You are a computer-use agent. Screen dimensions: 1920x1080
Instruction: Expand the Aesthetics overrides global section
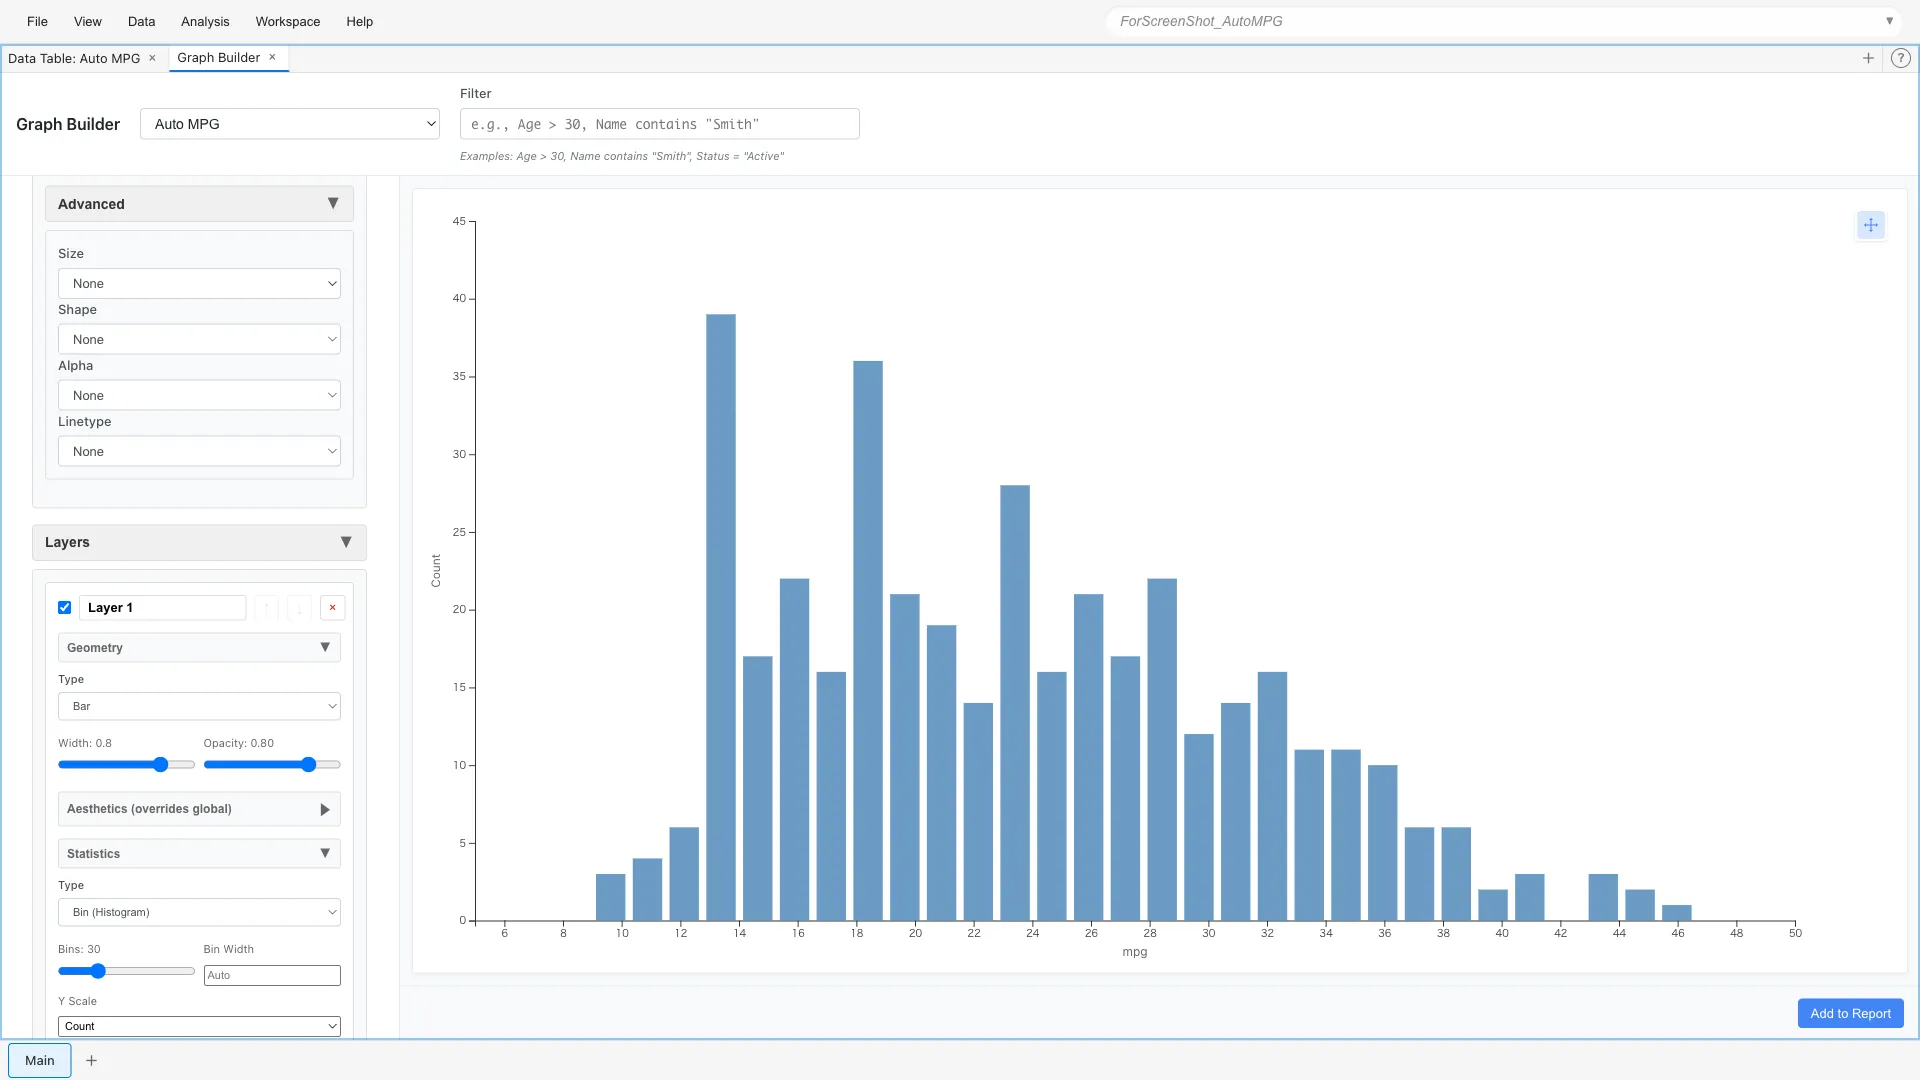tap(325, 809)
